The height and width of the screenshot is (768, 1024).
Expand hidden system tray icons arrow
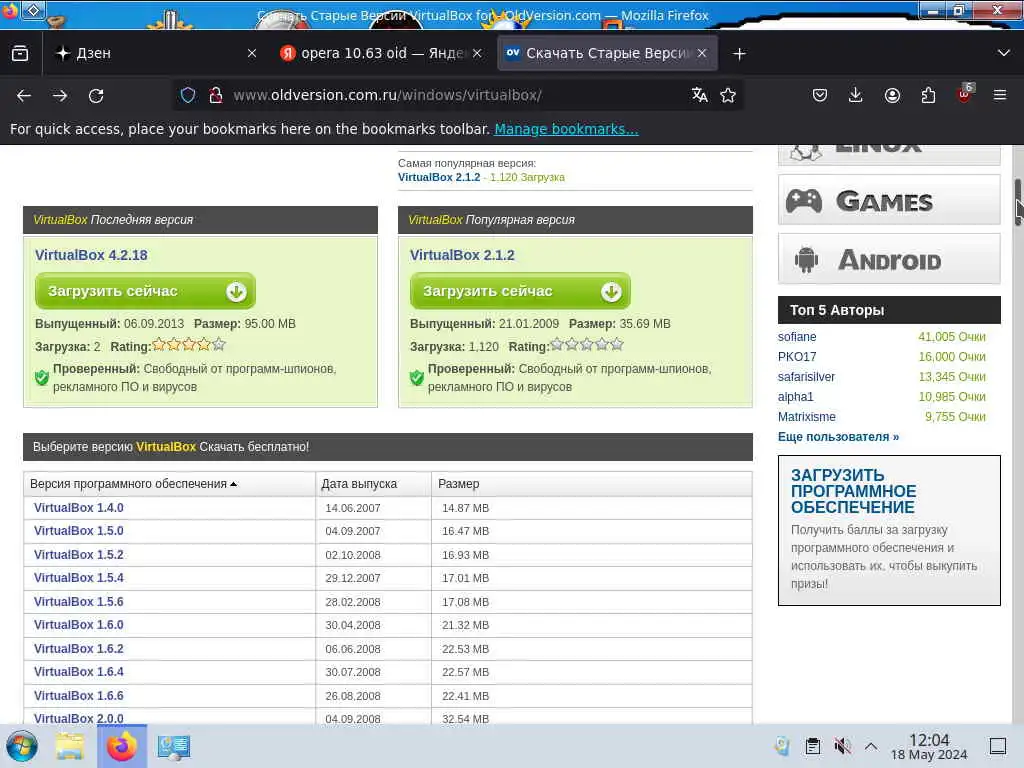pos(871,746)
